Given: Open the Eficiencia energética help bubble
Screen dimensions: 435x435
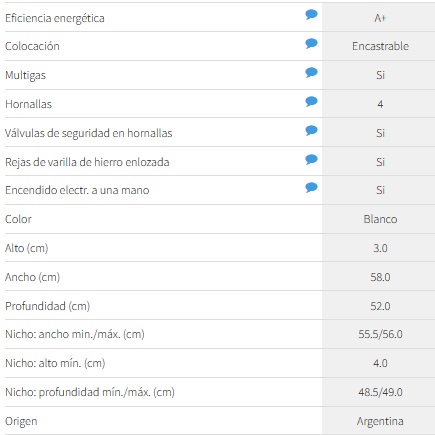Looking at the screenshot, I should [x=311, y=15].
